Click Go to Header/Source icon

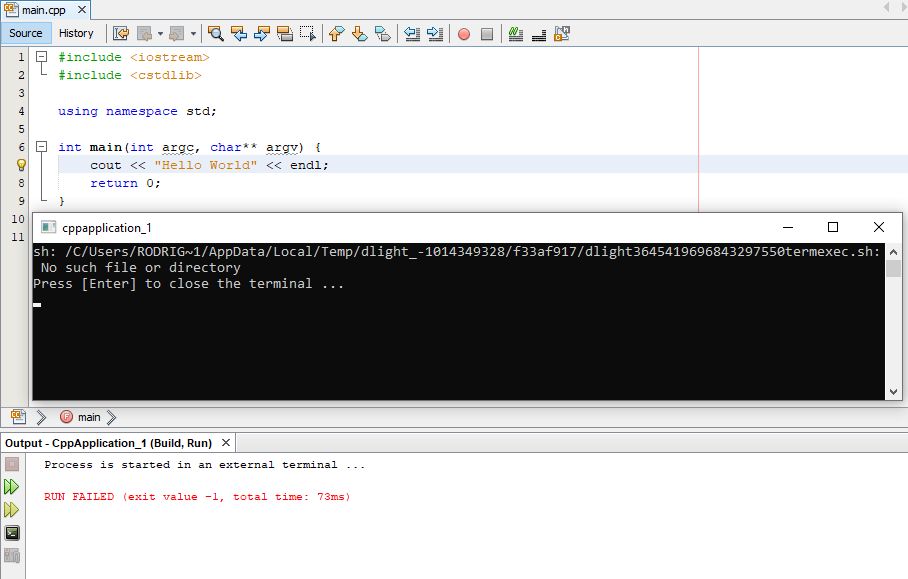pyautogui.click(x=562, y=34)
